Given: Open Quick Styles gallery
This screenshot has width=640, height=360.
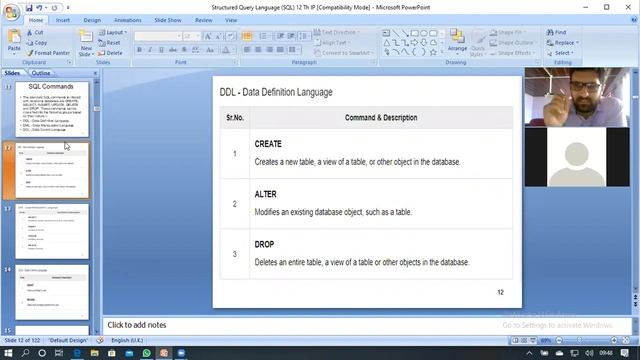Looking at the screenshot, I should tap(478, 44).
